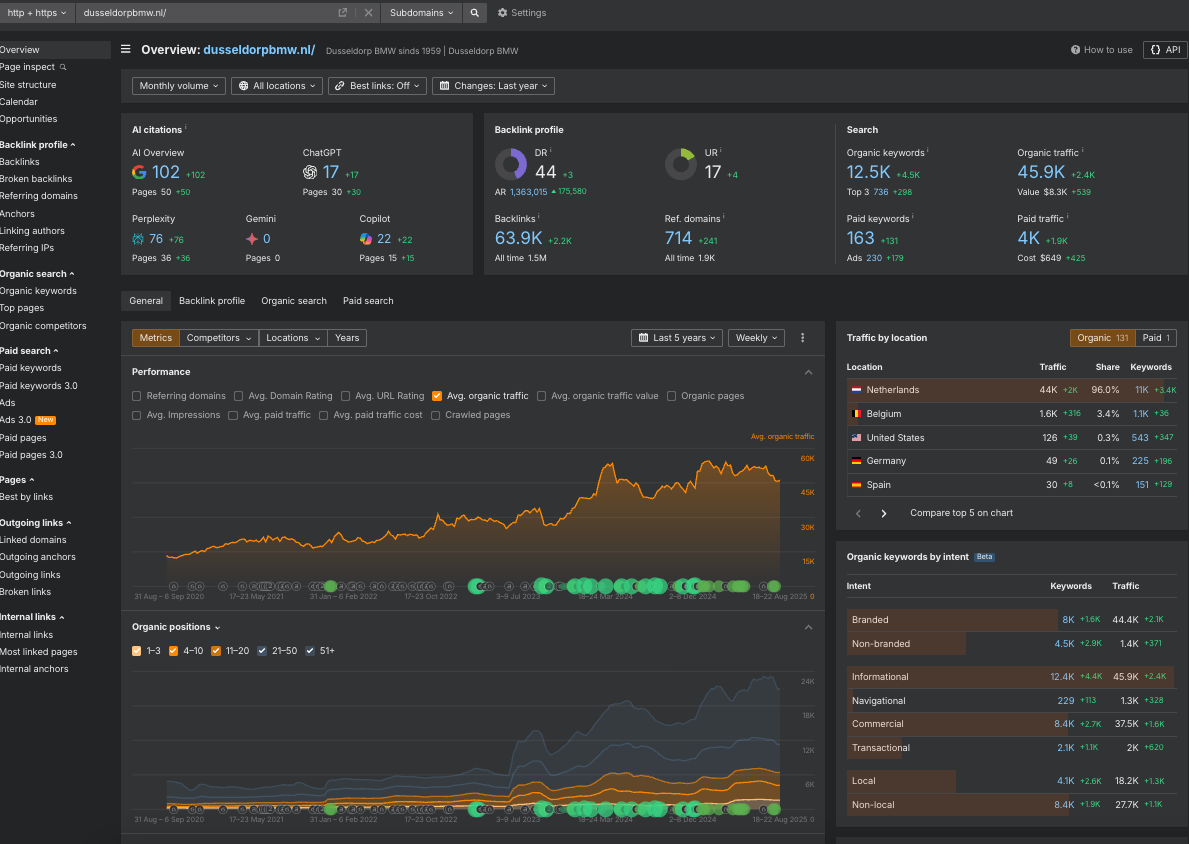Open the Subdomains mode dropdown

point(421,13)
